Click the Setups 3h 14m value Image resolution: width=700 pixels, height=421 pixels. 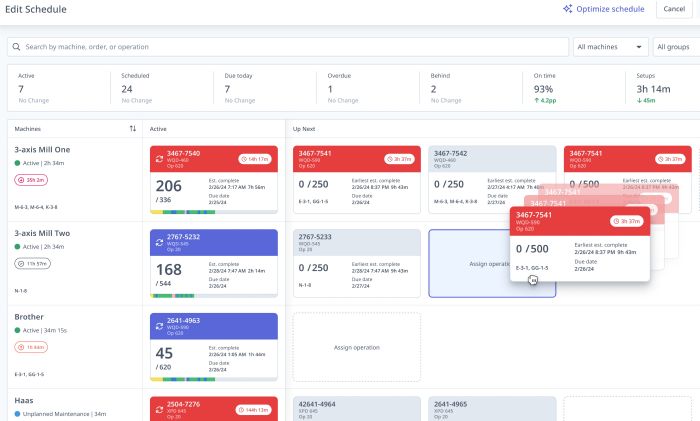point(654,89)
